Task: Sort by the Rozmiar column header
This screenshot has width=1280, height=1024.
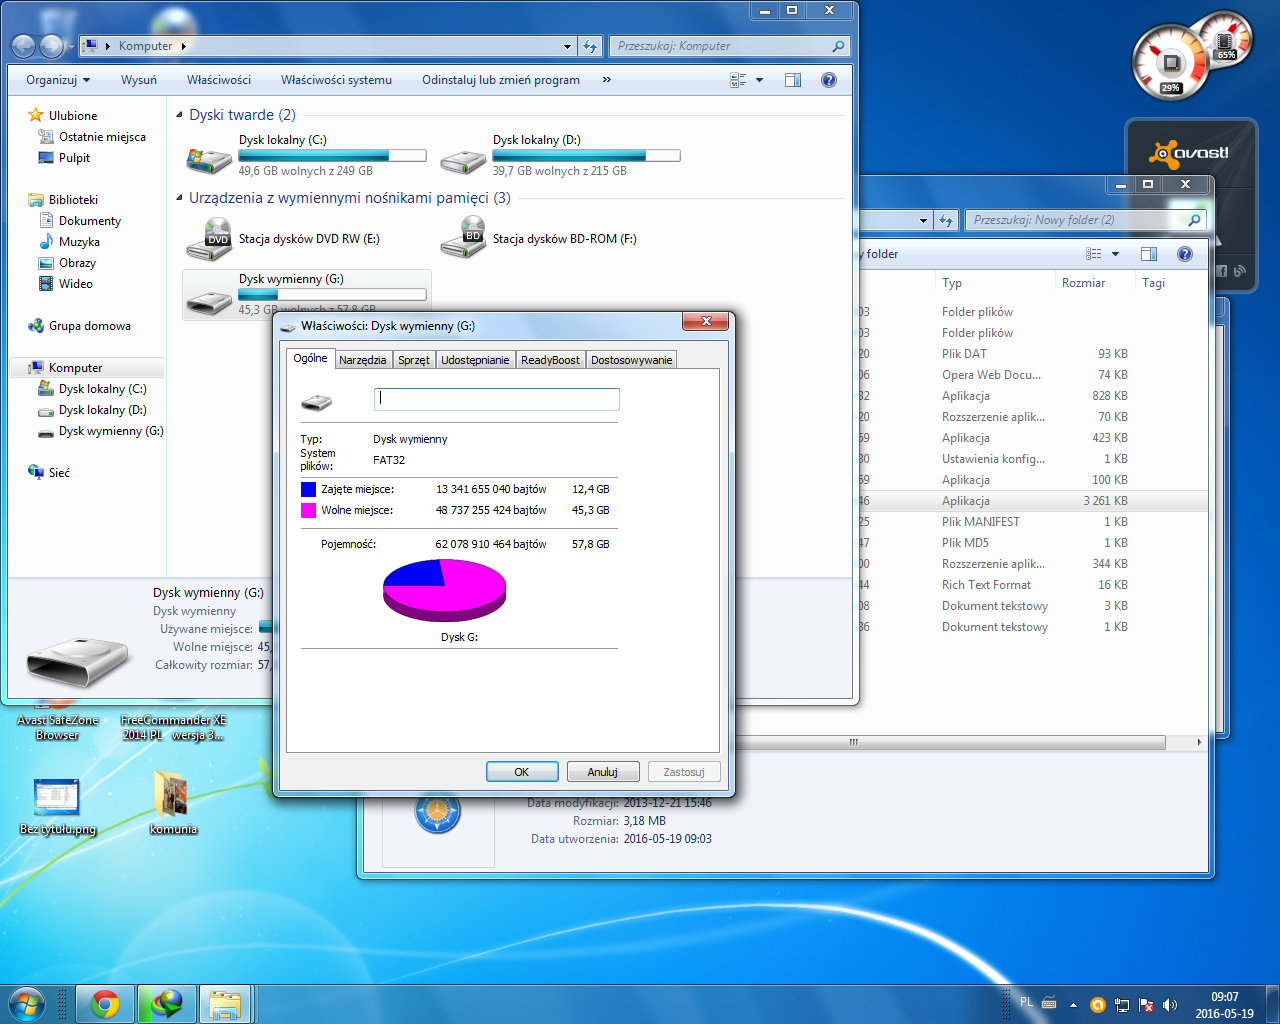Action: point(1084,283)
